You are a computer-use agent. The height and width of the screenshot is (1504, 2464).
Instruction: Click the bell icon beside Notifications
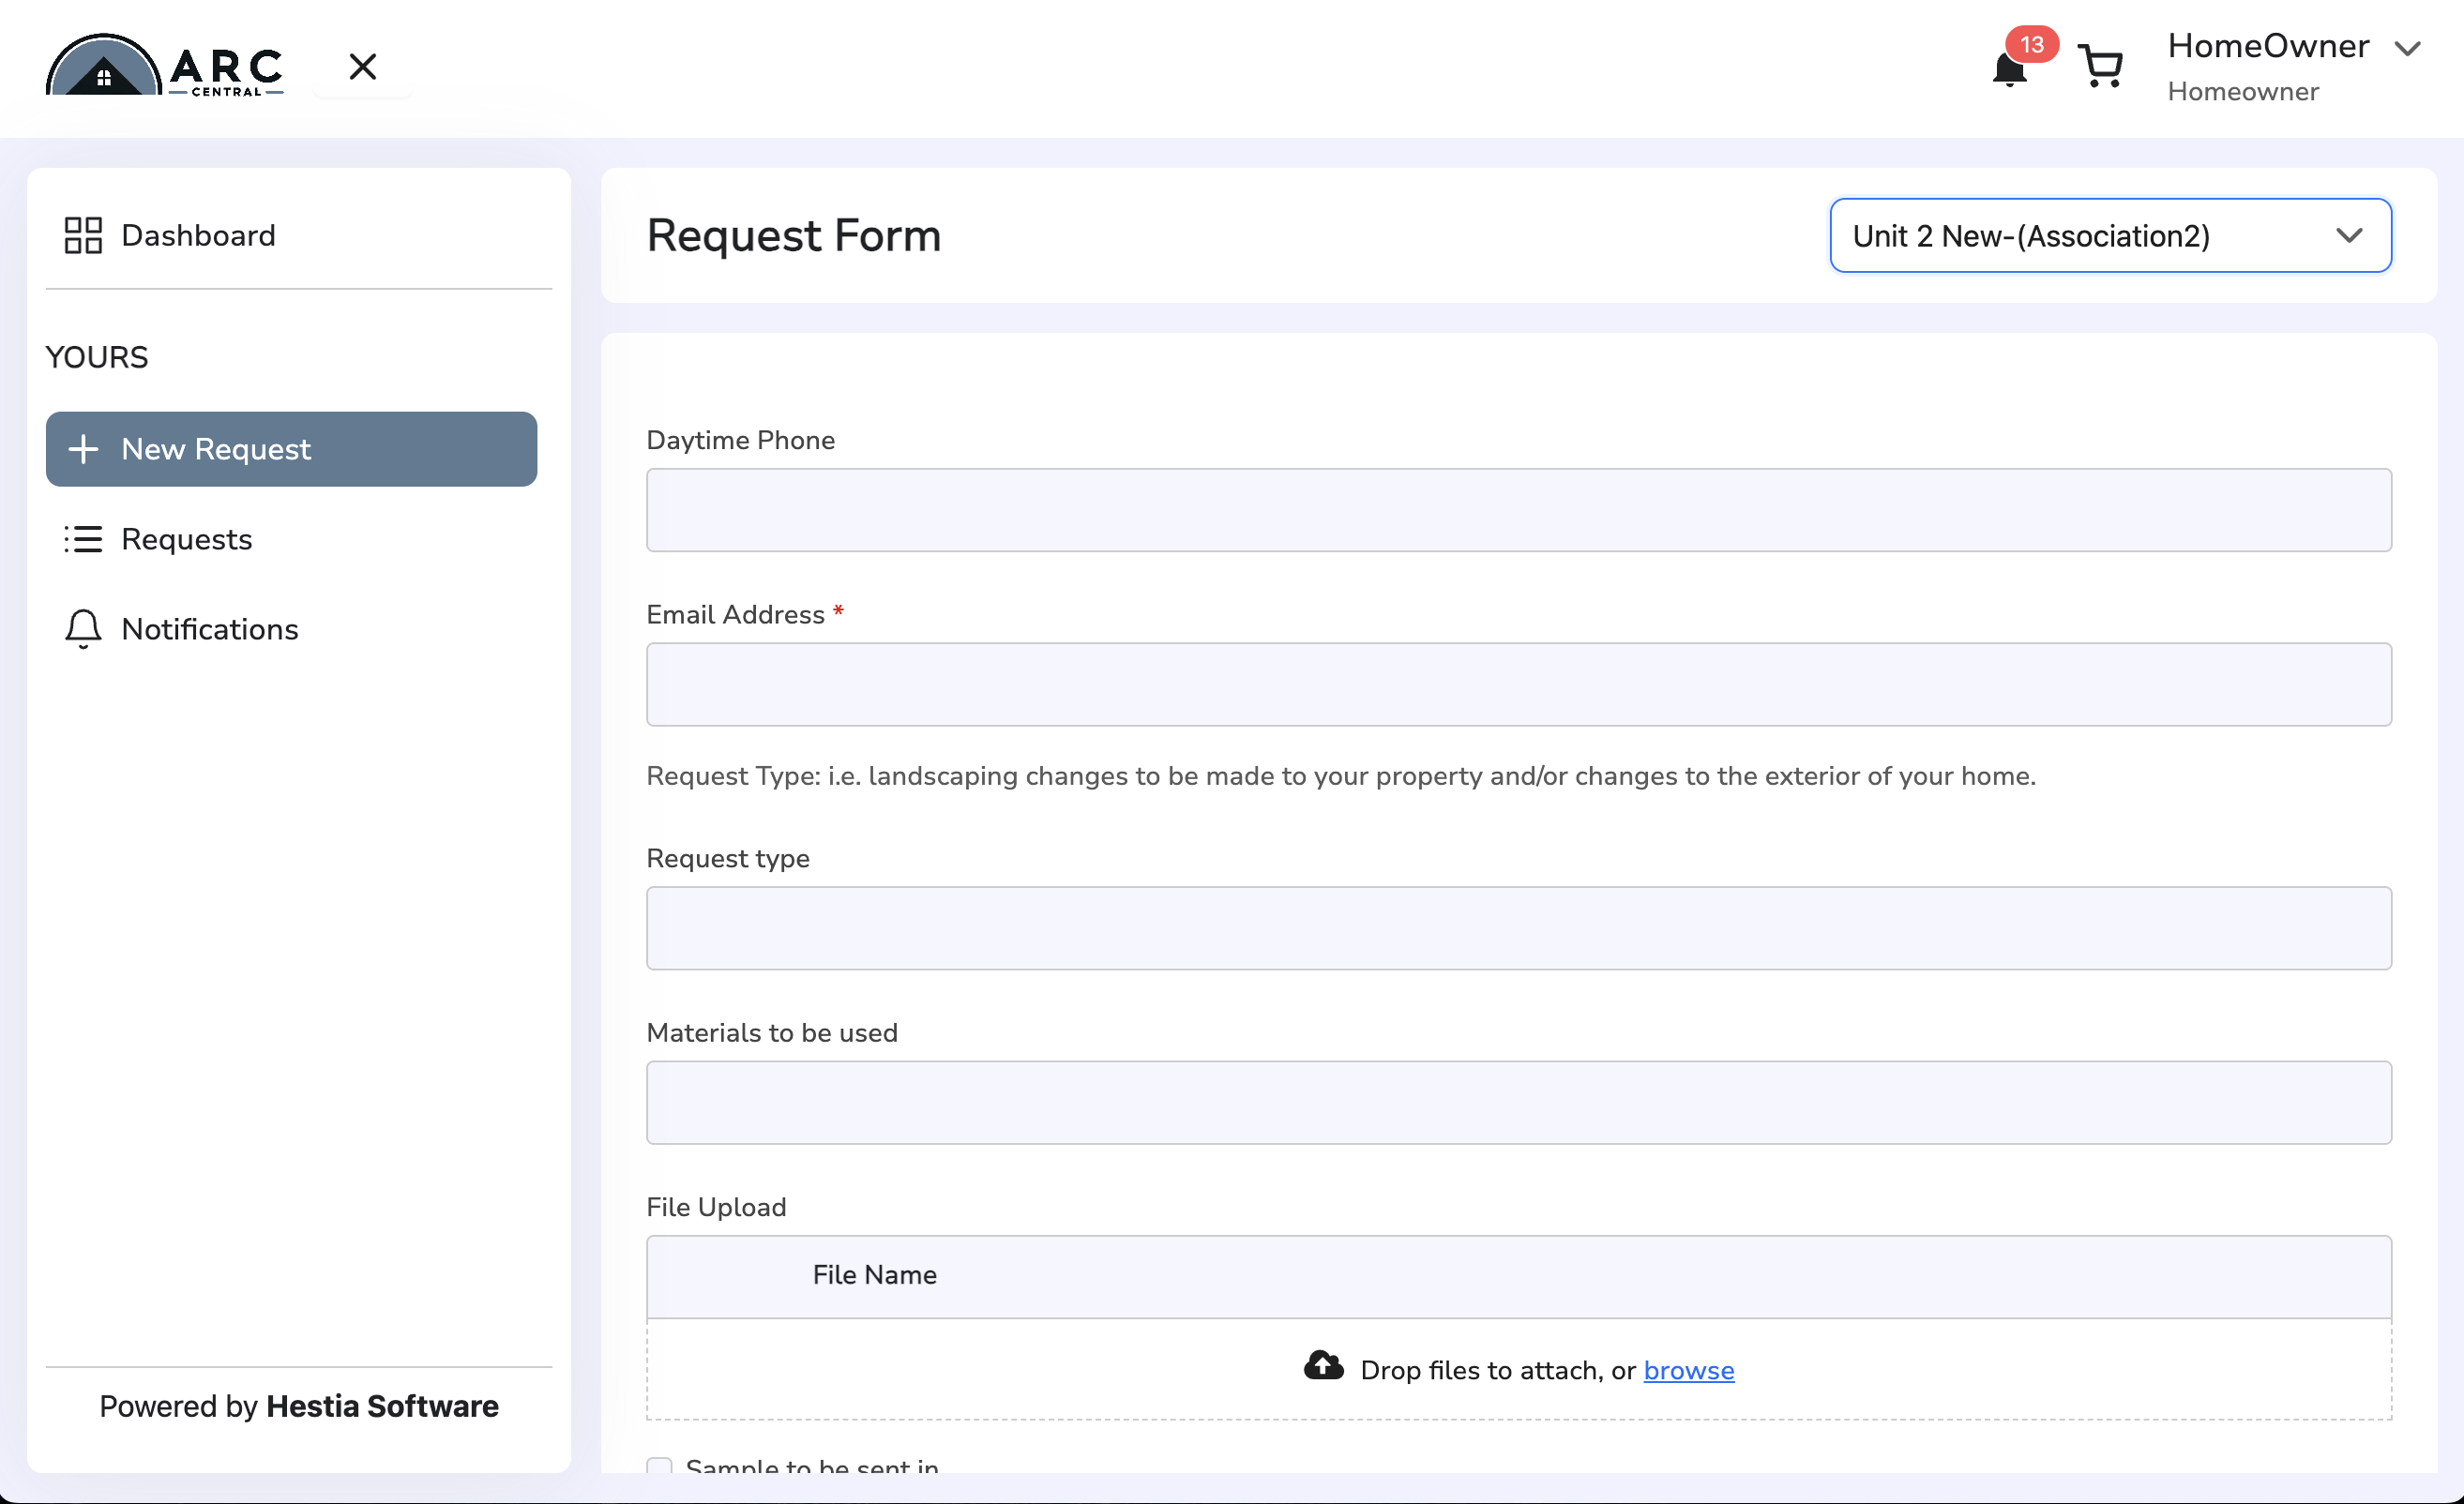83,629
